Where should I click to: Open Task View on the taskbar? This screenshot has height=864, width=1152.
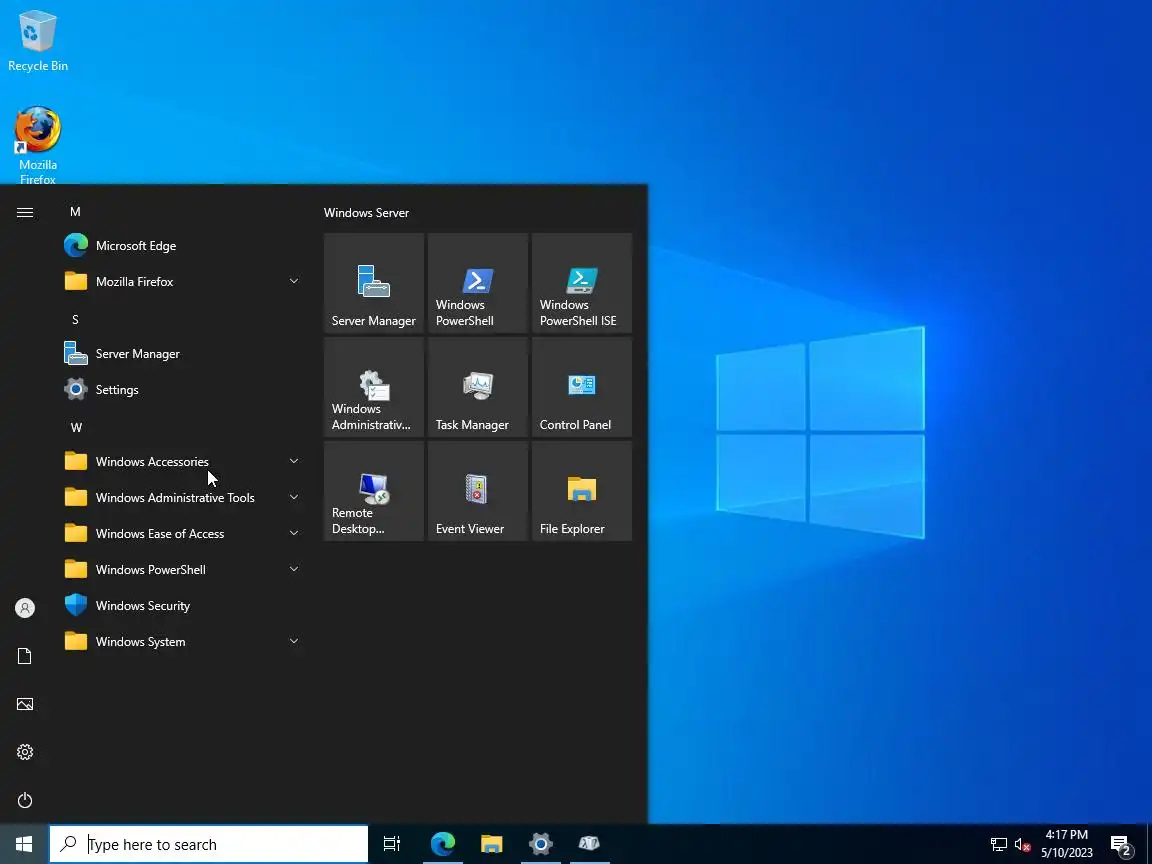(392, 844)
